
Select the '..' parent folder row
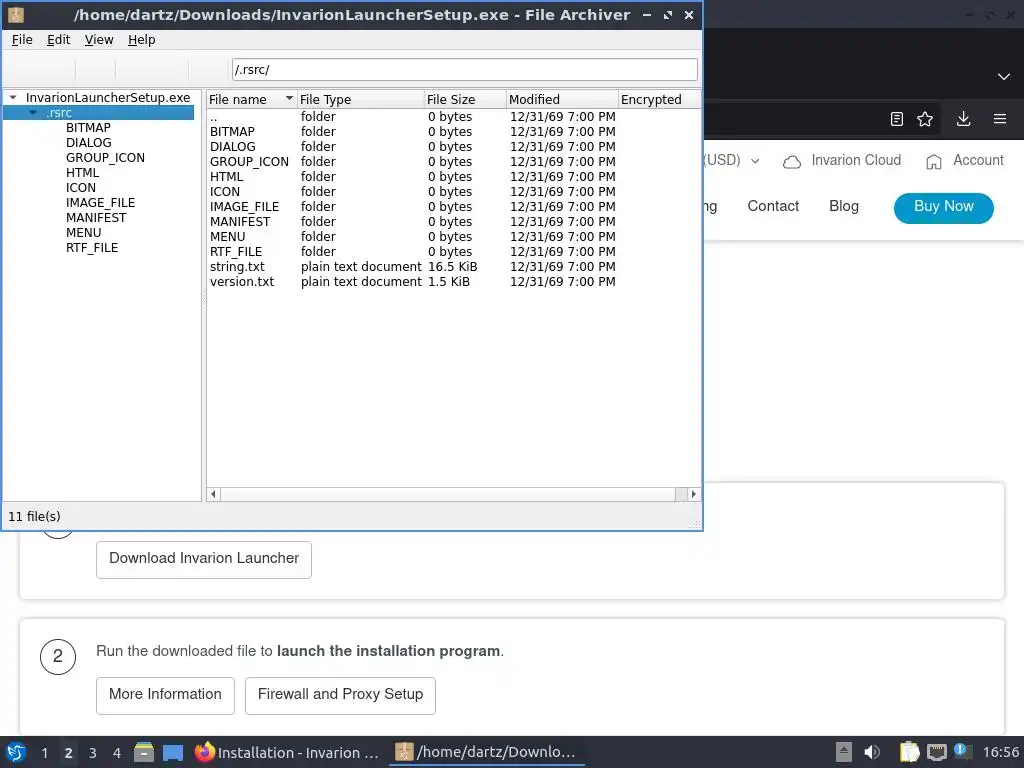453,116
